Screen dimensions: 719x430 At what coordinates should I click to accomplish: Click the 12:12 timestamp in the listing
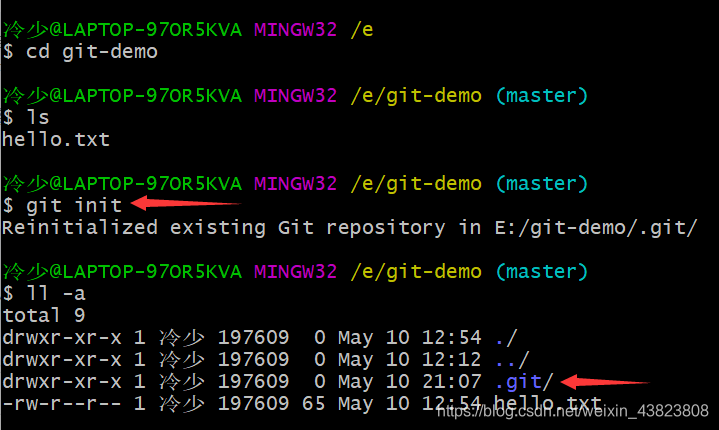(456, 359)
